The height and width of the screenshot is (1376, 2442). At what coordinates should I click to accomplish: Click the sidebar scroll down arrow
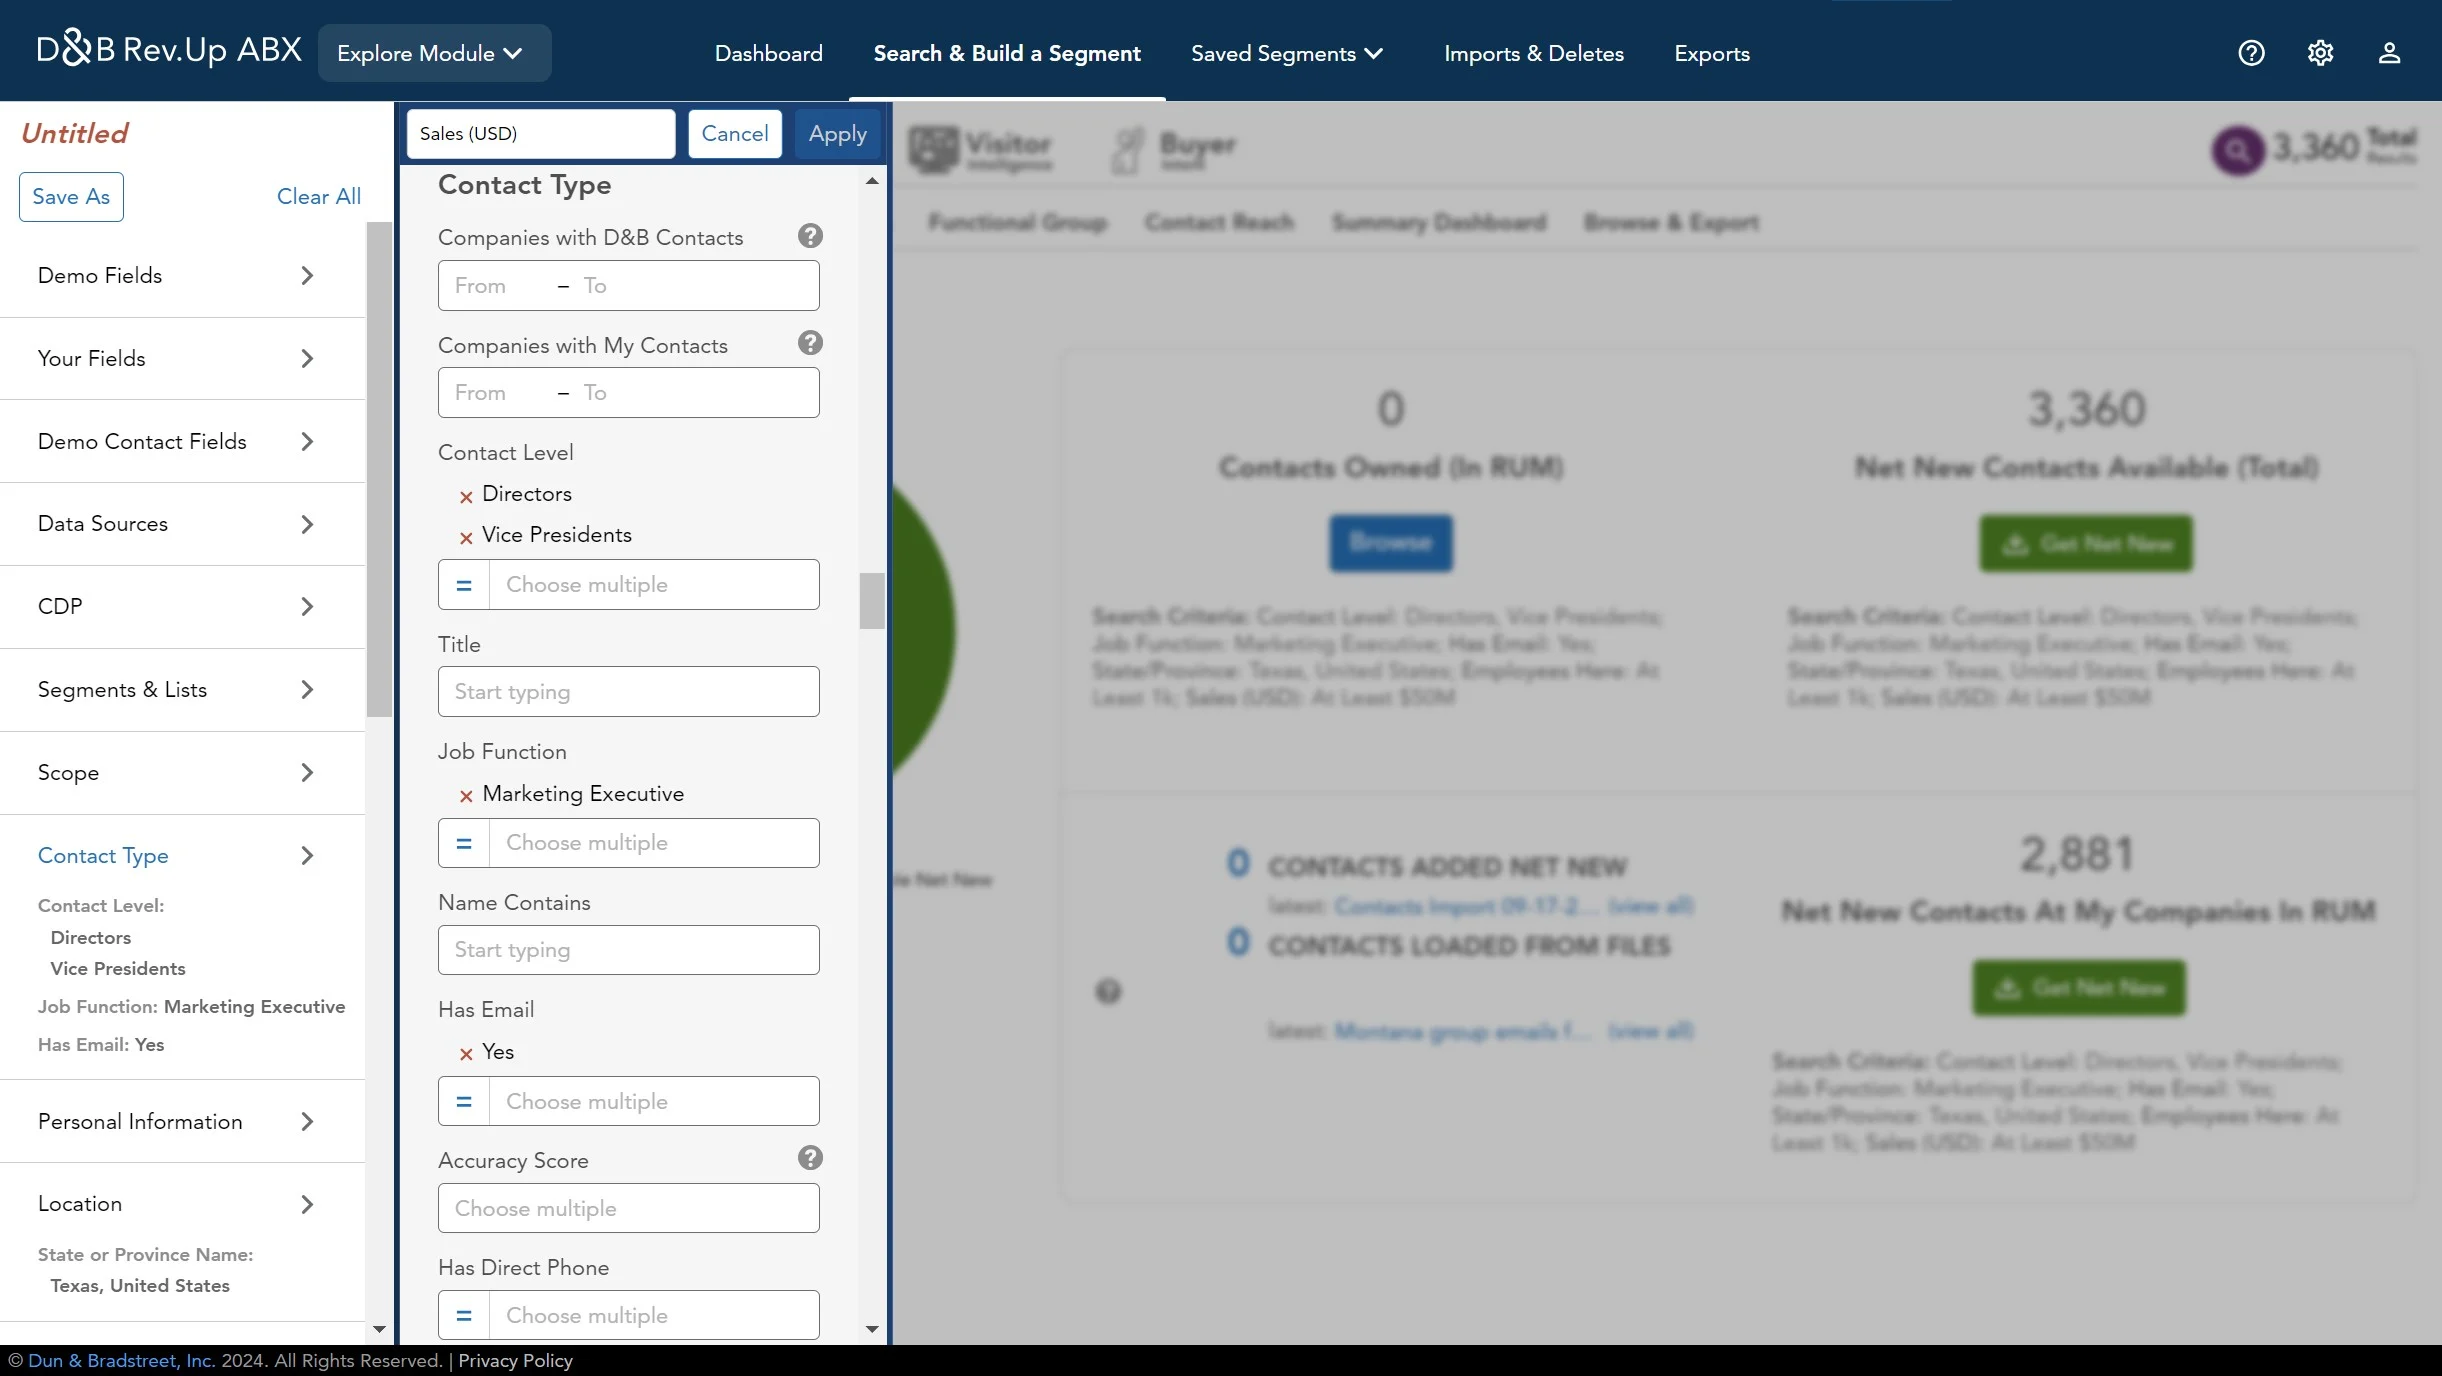379,1329
